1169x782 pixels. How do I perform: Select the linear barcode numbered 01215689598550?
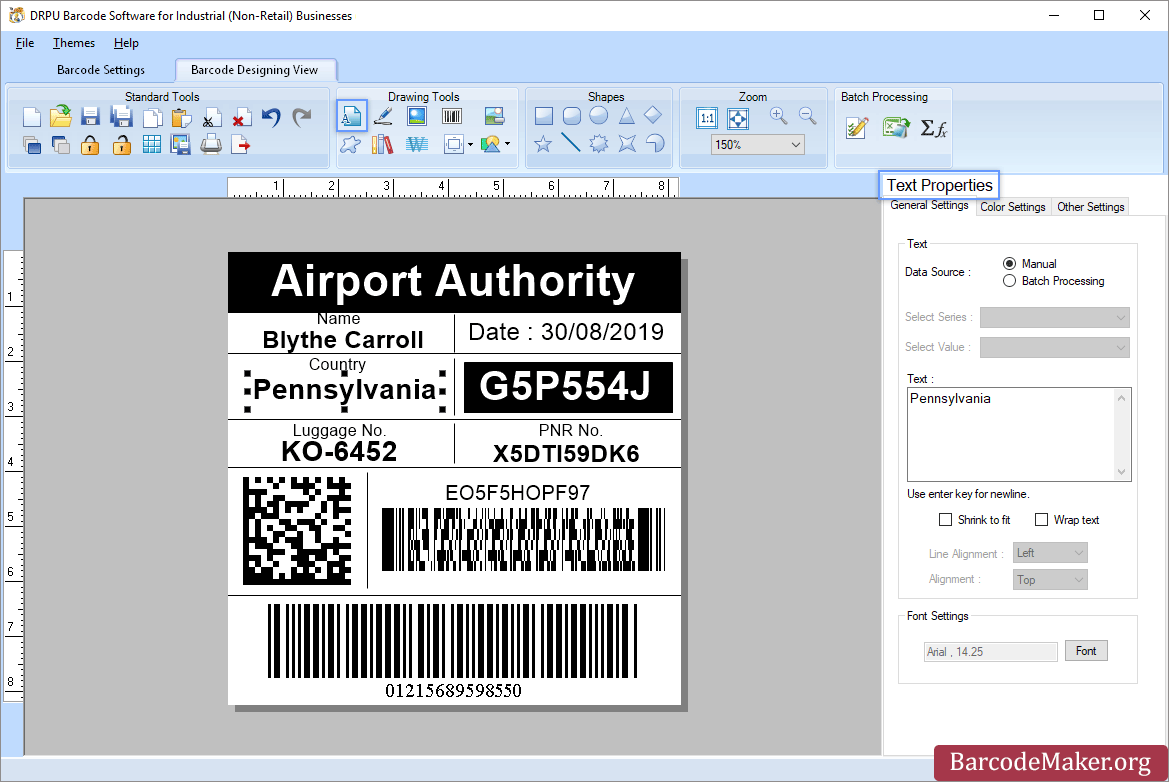pos(453,641)
